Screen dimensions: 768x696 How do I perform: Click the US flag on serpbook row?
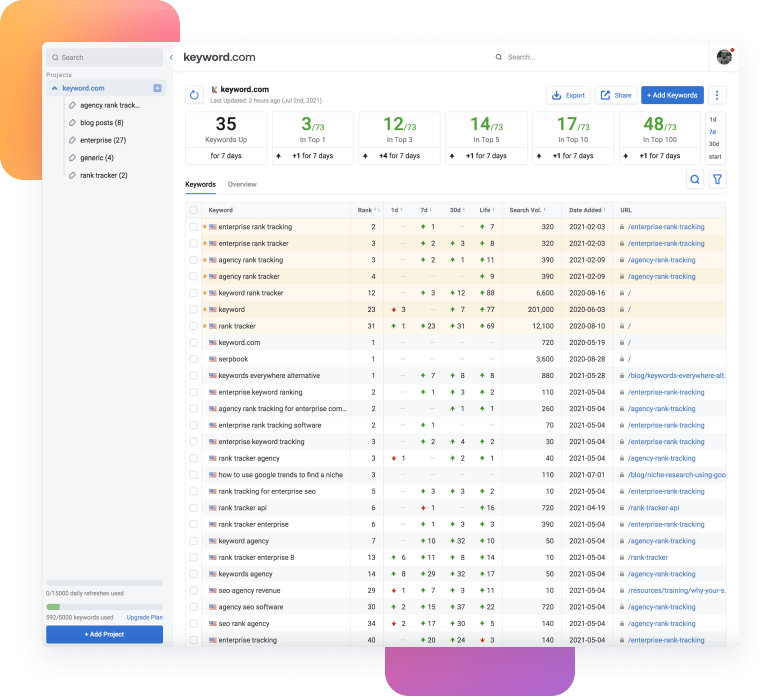(213, 359)
